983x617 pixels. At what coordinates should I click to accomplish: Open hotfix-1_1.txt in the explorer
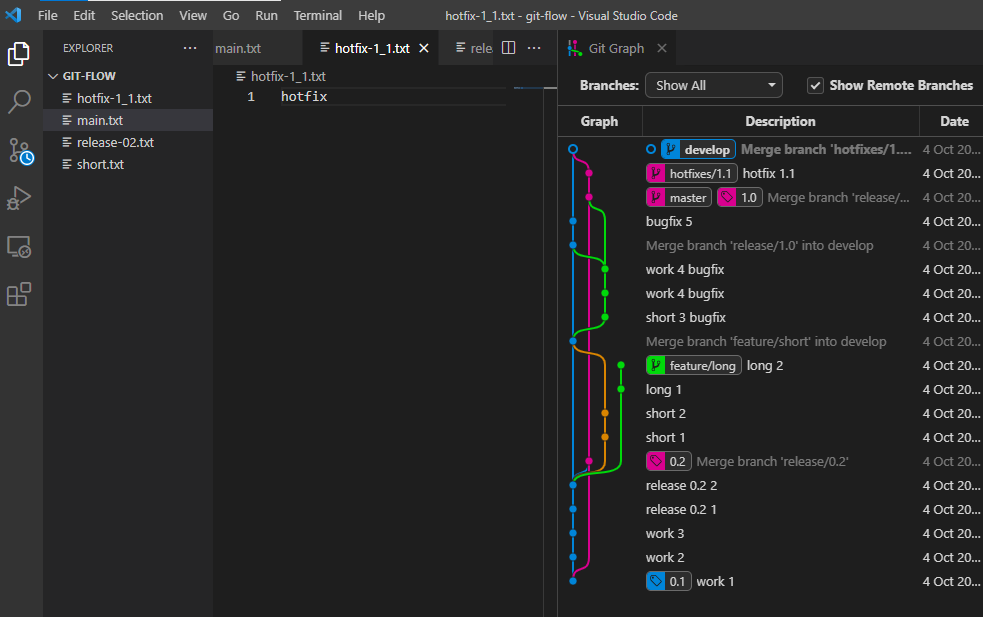point(128,98)
